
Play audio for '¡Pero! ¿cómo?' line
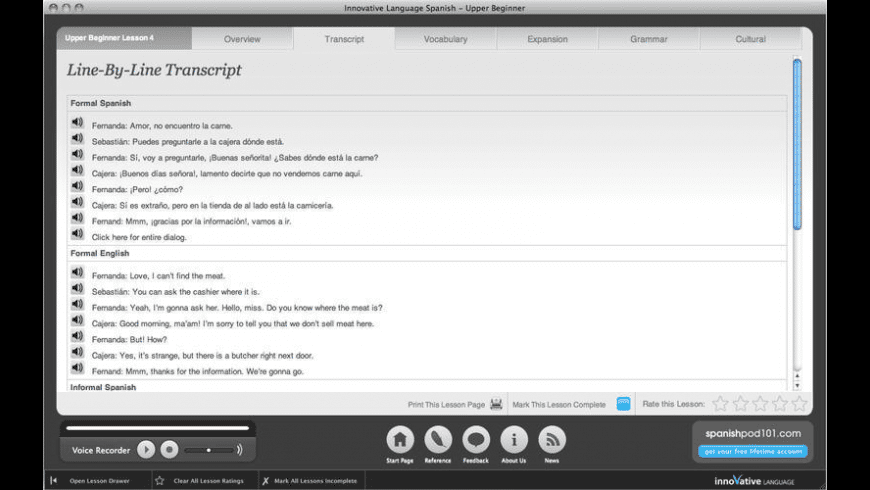click(77, 186)
